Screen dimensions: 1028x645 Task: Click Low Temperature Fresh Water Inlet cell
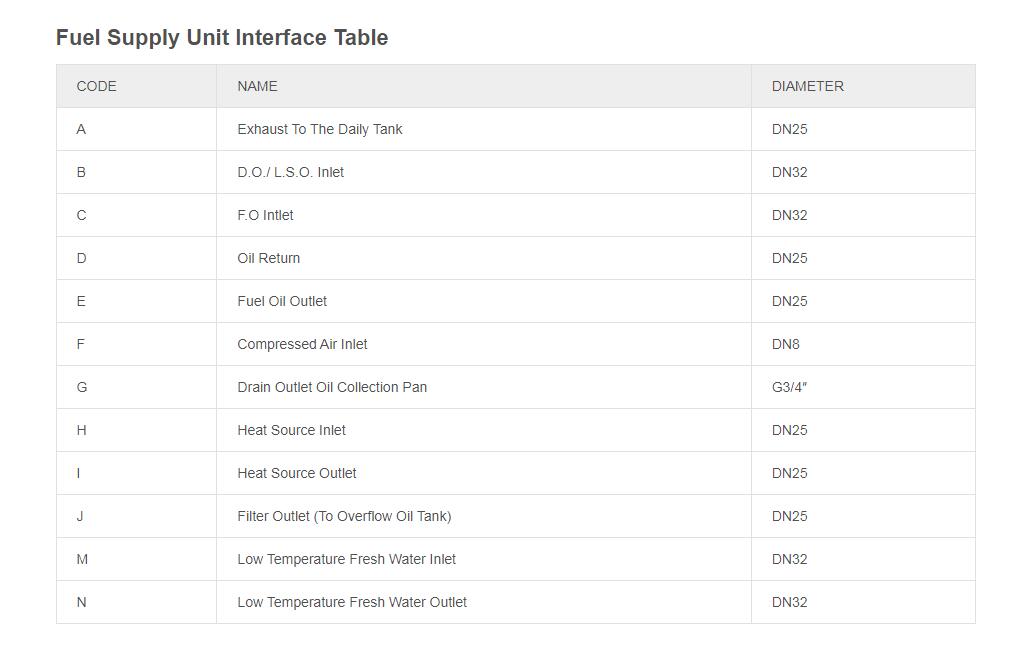346,559
